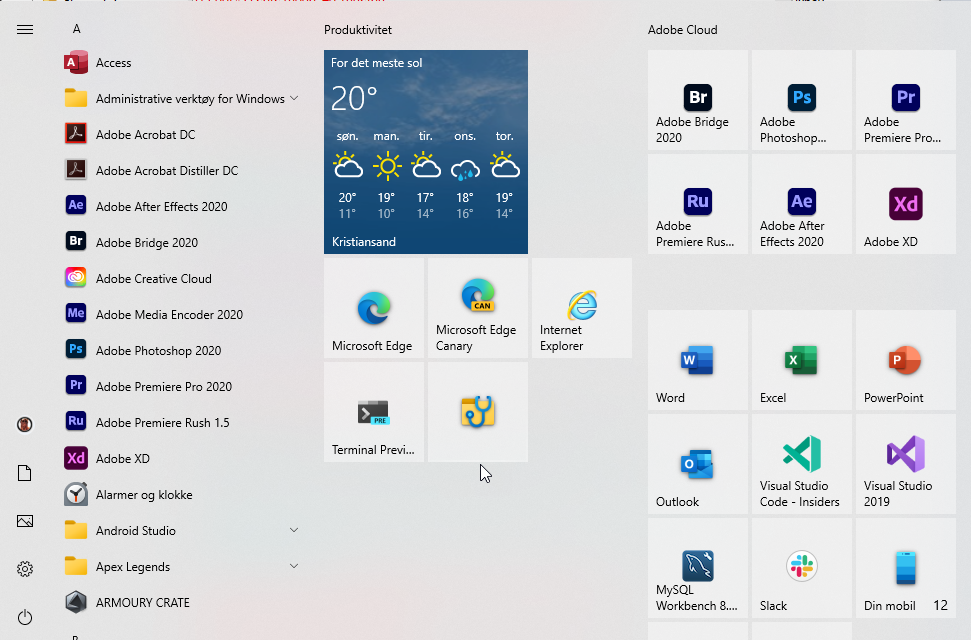This screenshot has height=640, width=971.
Task: Select the Adobe Cloud group title
Action: click(x=682, y=30)
